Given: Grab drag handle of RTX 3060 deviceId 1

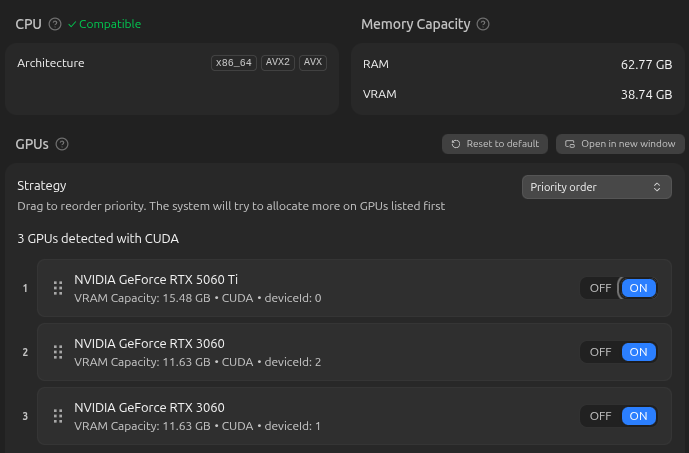Looking at the screenshot, I should point(58,416).
